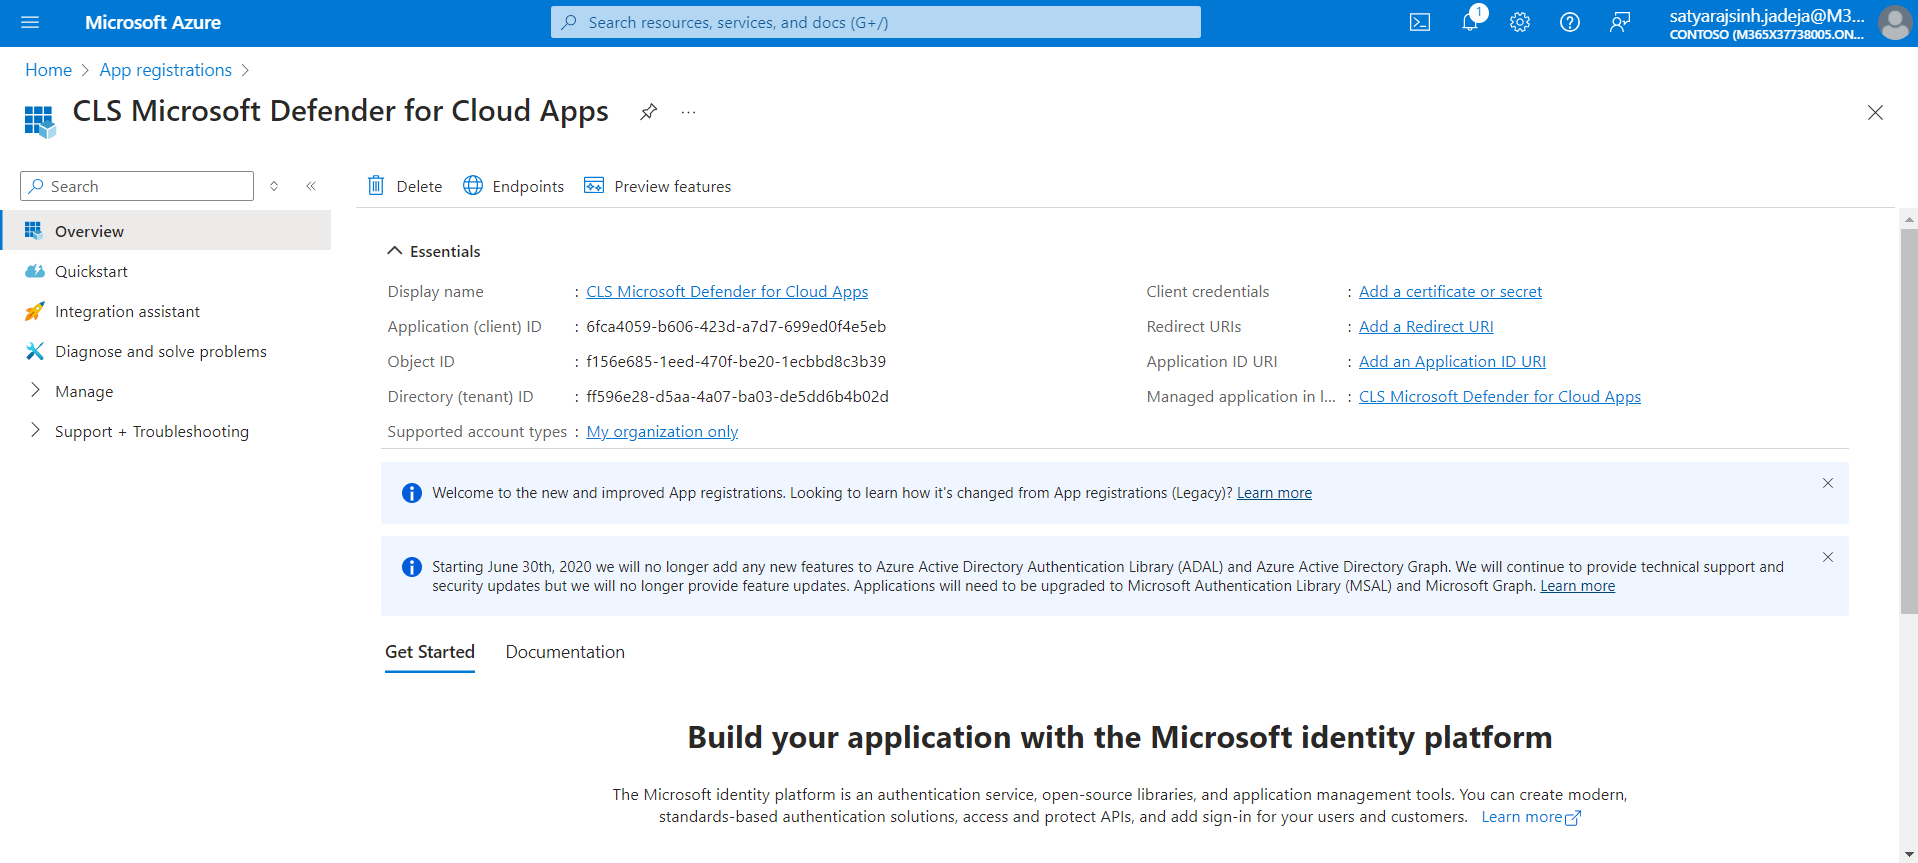Open the Managed application link
Screen dimensions: 1918x863
tap(1500, 396)
